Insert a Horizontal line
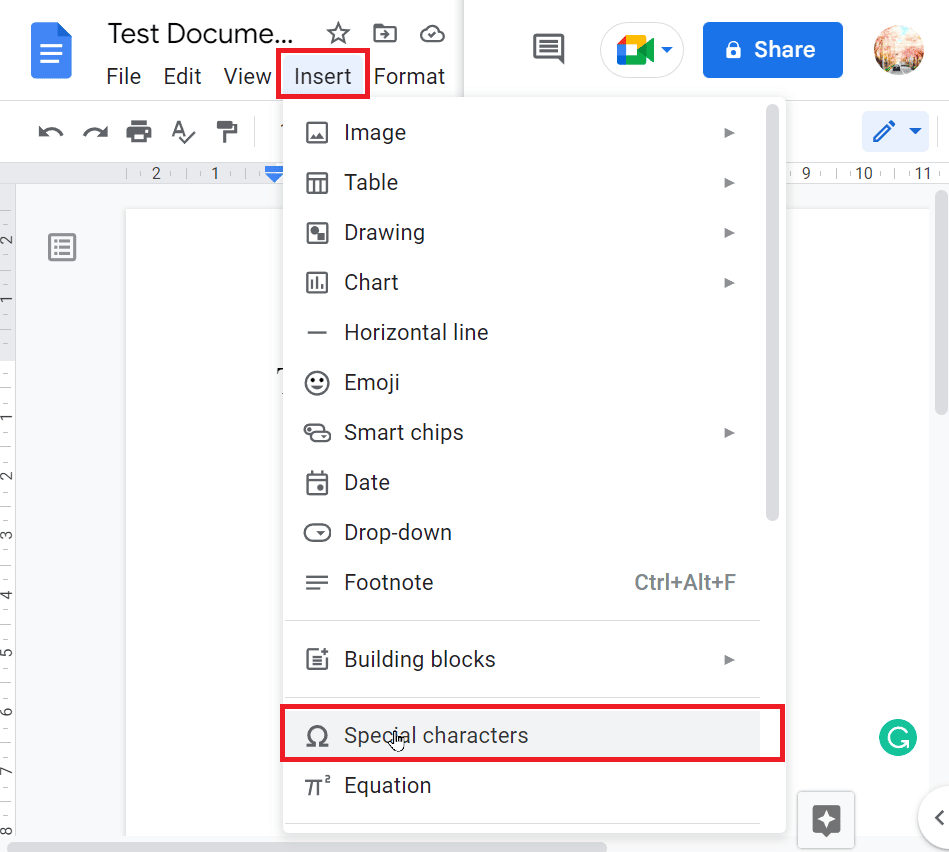 click(x=522, y=332)
